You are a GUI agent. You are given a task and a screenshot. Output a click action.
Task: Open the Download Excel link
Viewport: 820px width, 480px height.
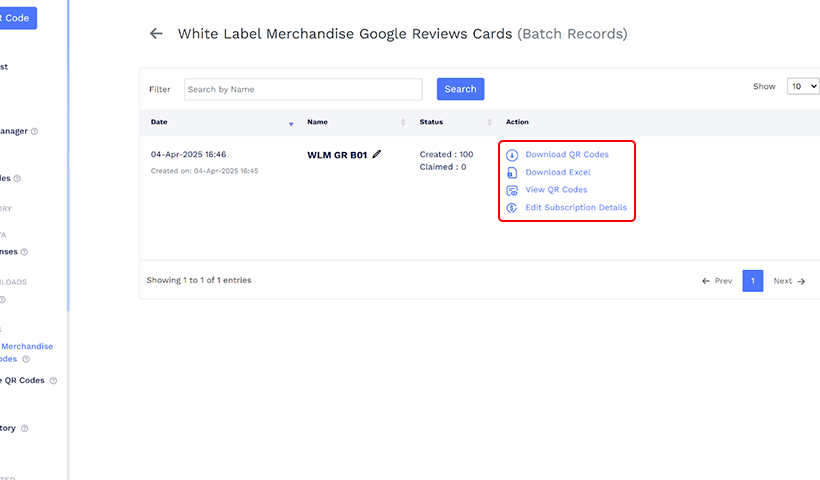click(x=557, y=173)
